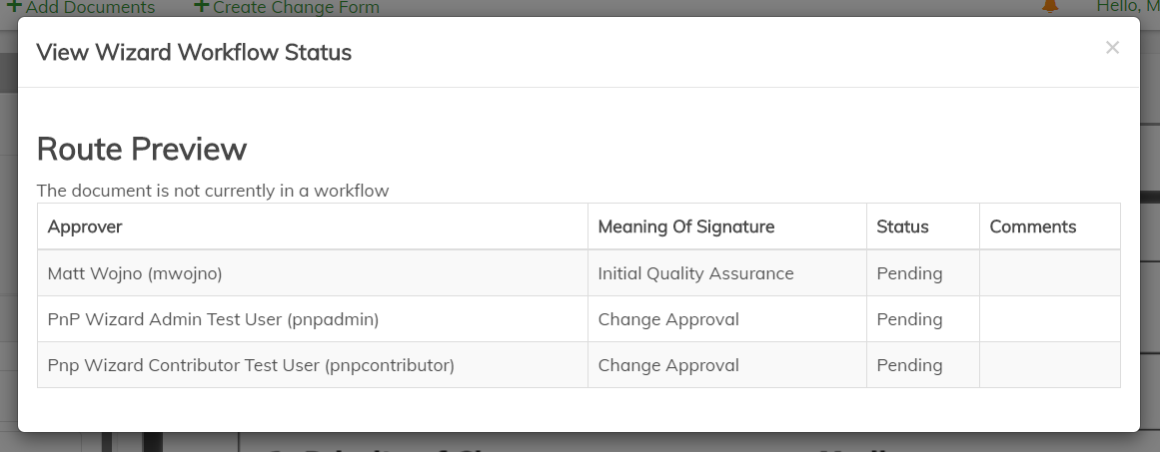Viewport: 1160px width, 452px height.
Task: Open the notifications bell icon
Action: (x=1050, y=6)
